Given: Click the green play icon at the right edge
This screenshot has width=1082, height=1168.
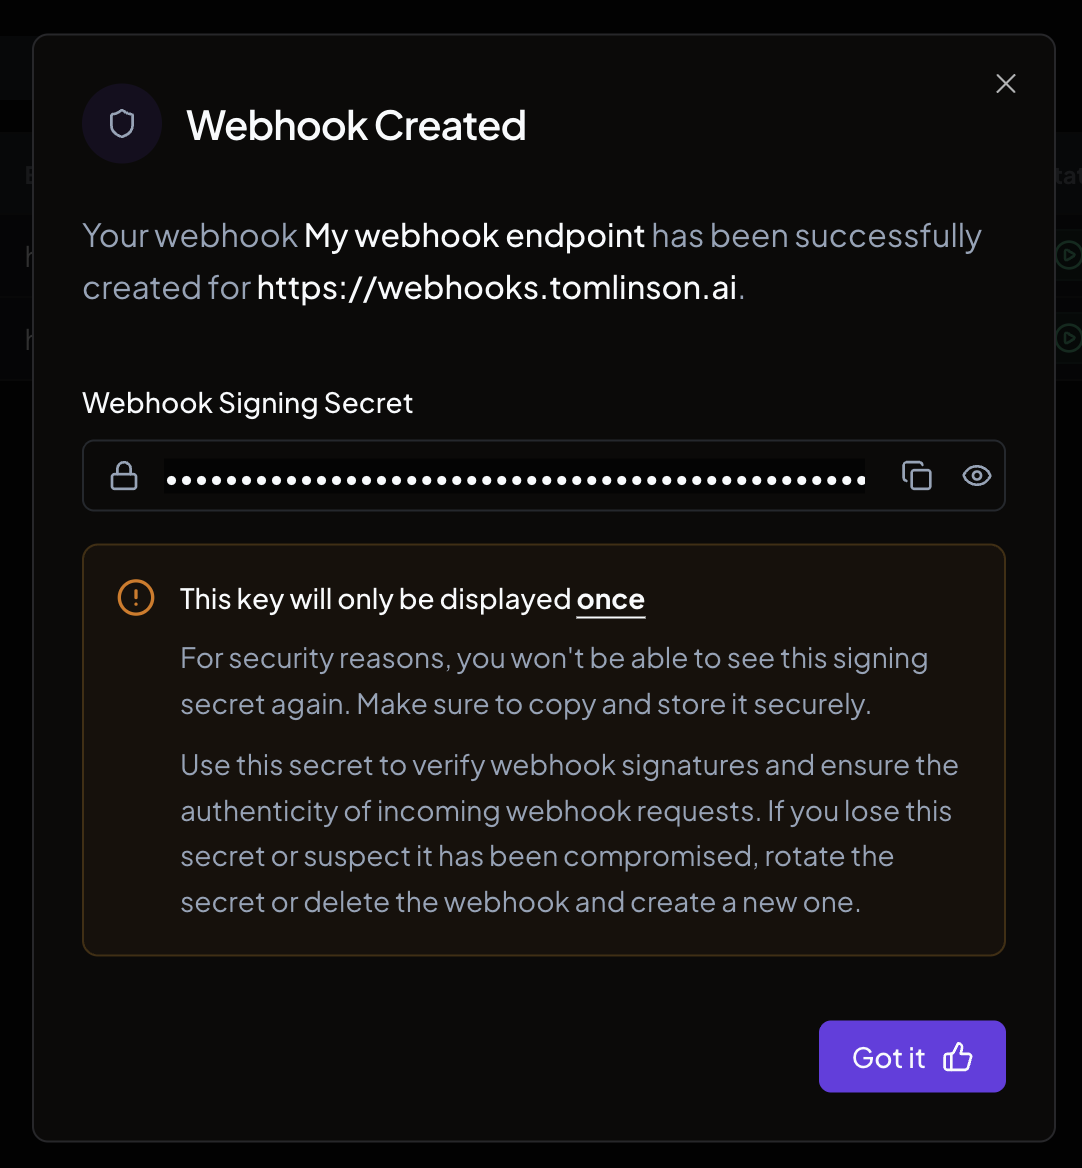Looking at the screenshot, I should (x=1069, y=256).
